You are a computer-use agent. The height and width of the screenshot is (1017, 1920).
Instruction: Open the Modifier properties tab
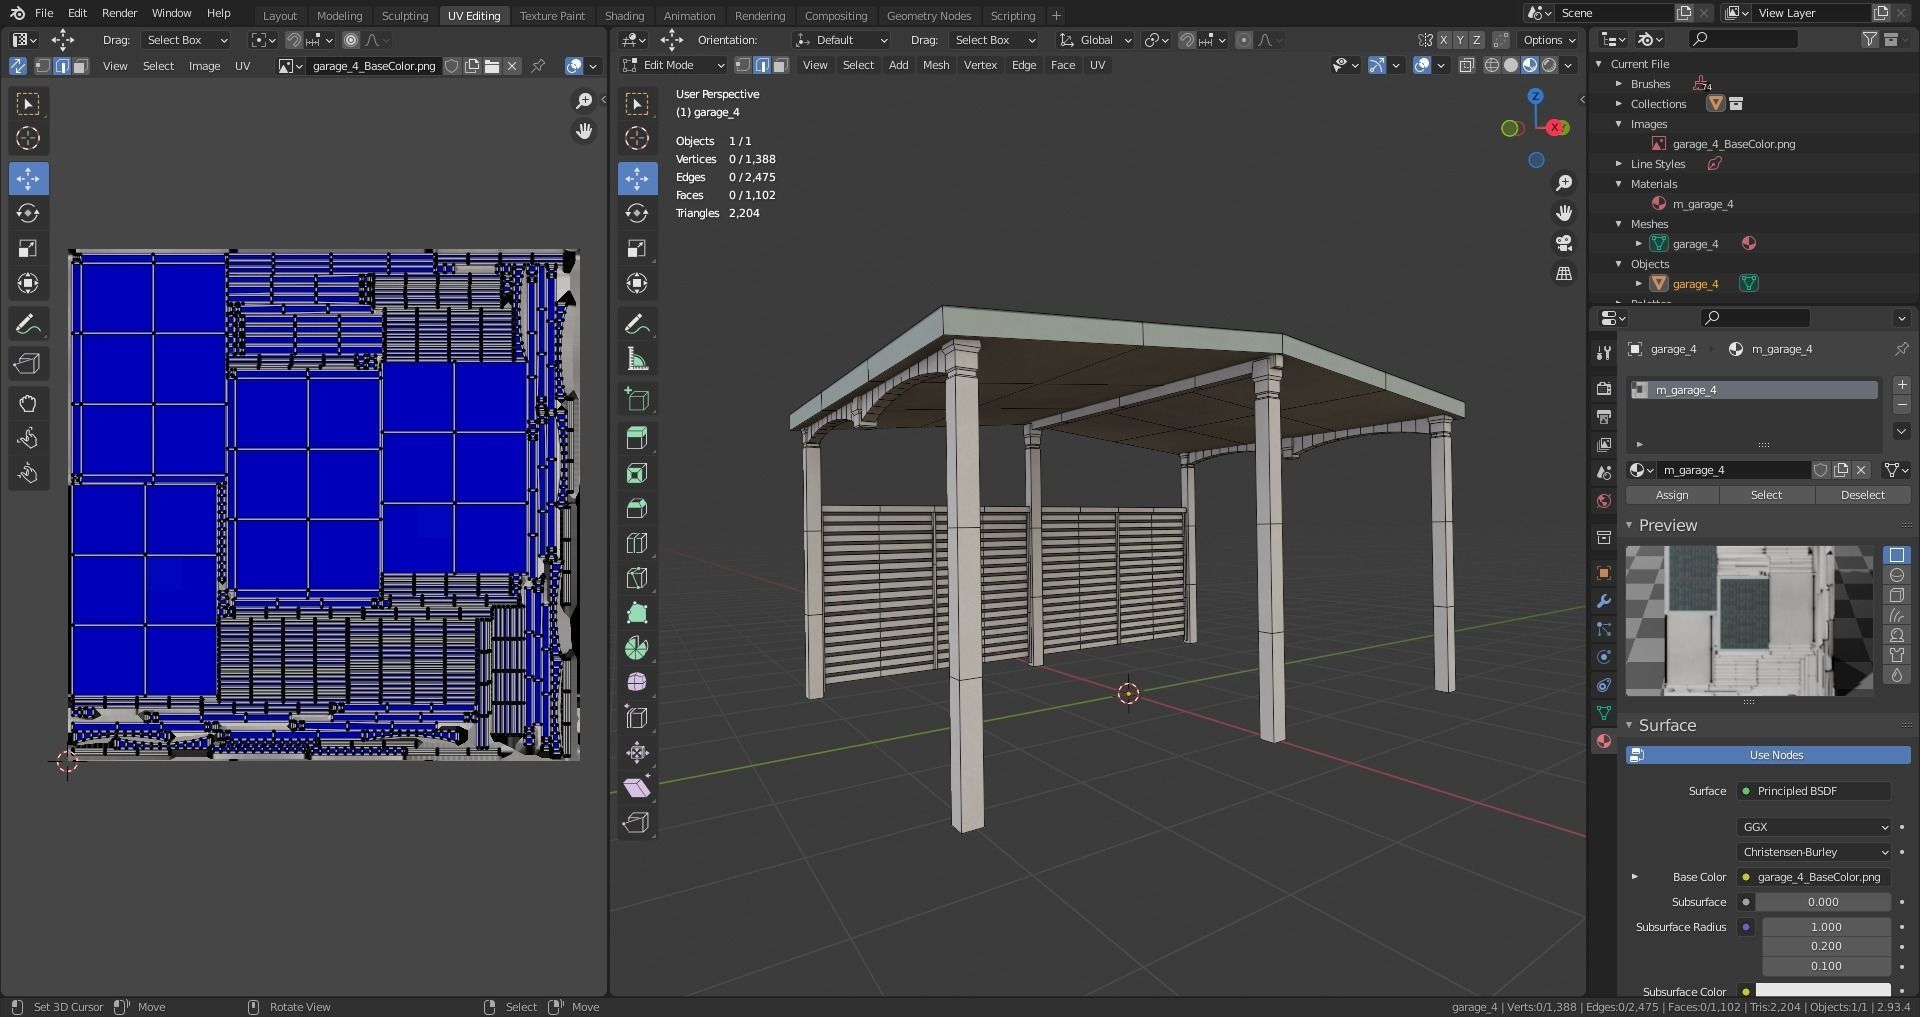tap(1604, 601)
